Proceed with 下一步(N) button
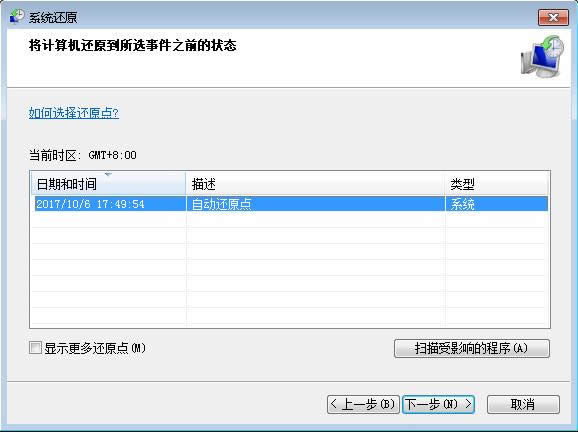 [438, 404]
